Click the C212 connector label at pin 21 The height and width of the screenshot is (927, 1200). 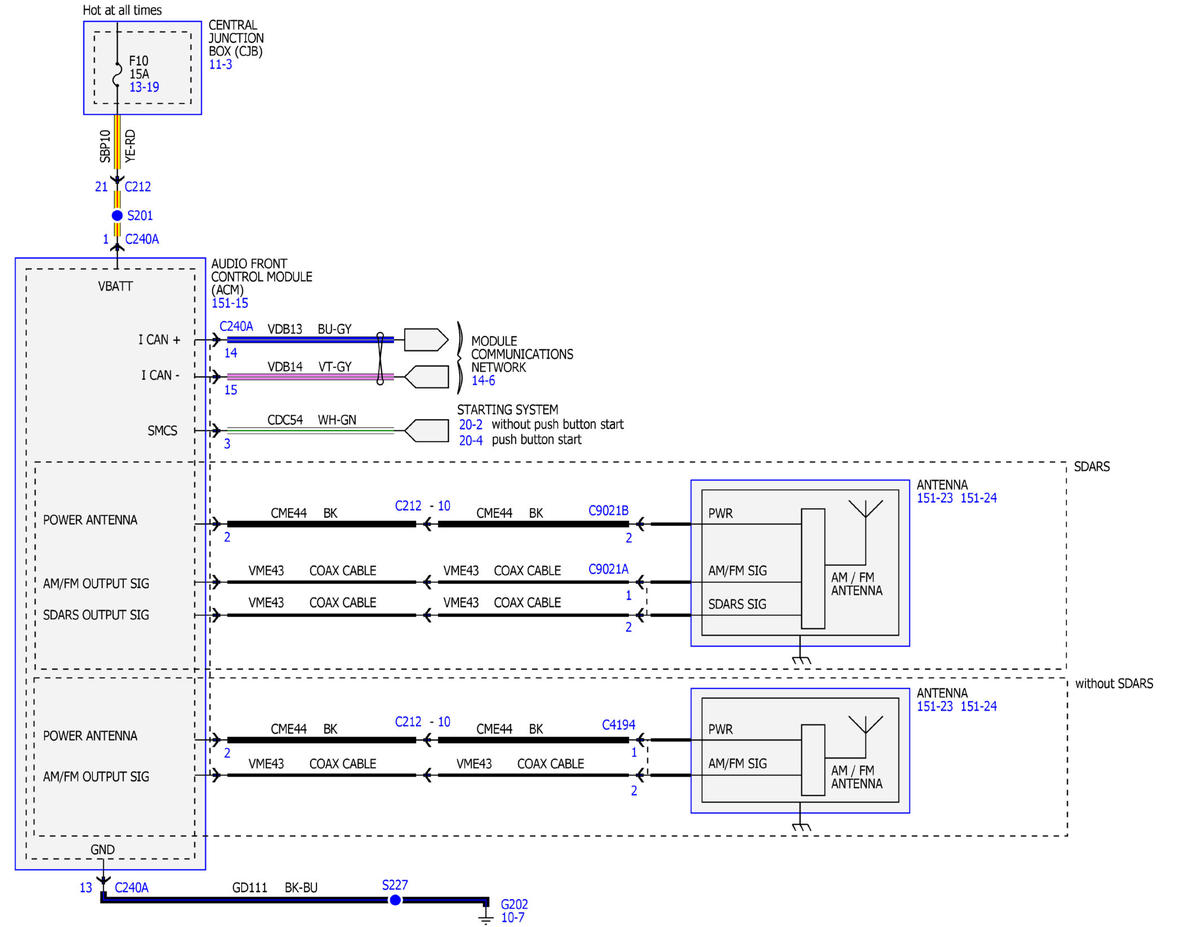(138, 186)
